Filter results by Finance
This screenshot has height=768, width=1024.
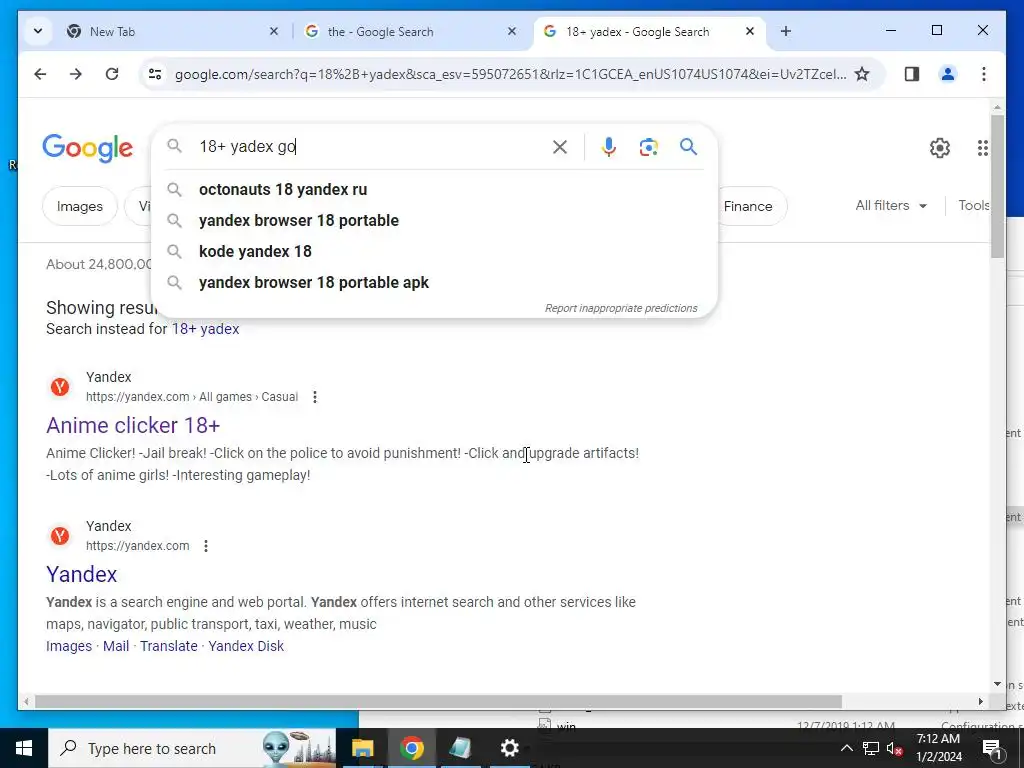[748, 206]
